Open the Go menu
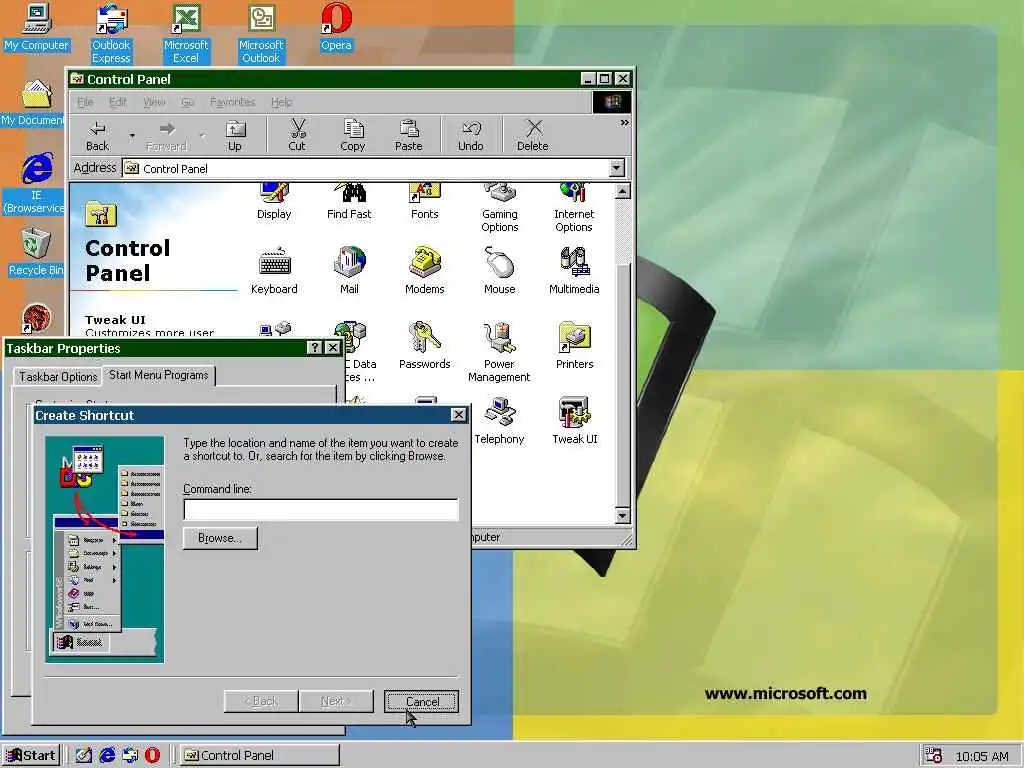The height and width of the screenshot is (768, 1024). (x=187, y=102)
